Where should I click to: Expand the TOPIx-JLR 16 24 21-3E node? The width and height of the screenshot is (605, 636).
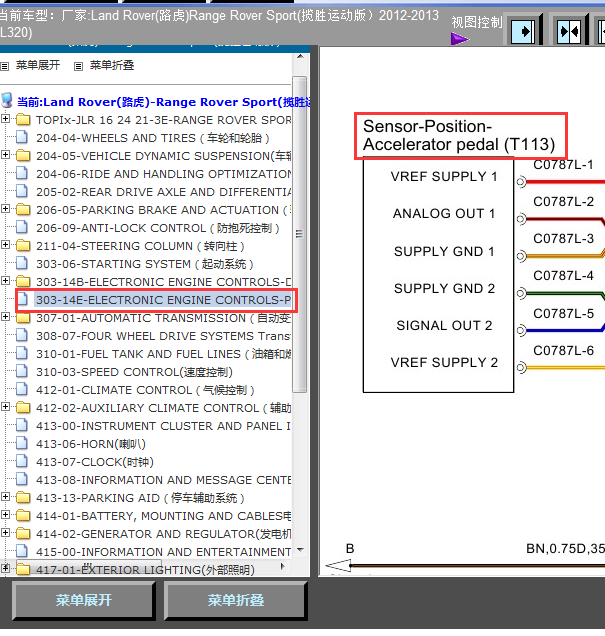click(5, 118)
